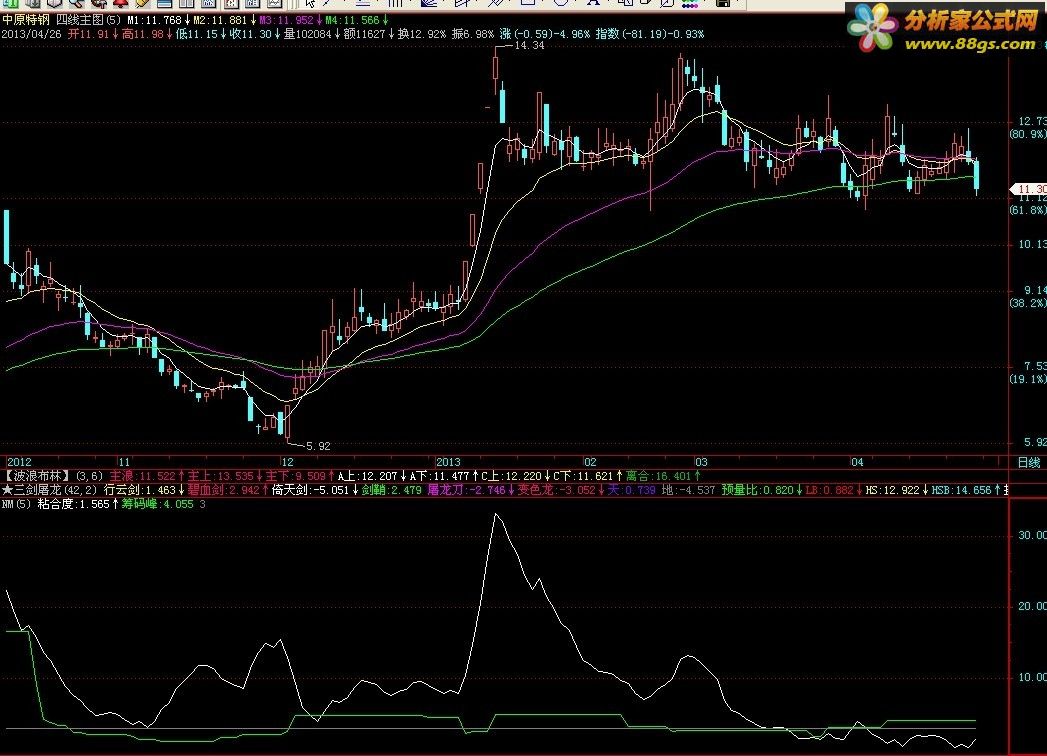Viewport: 1047px width, 756px height.
Task: Click the 04 month marker on the time axis
Action: 857,461
